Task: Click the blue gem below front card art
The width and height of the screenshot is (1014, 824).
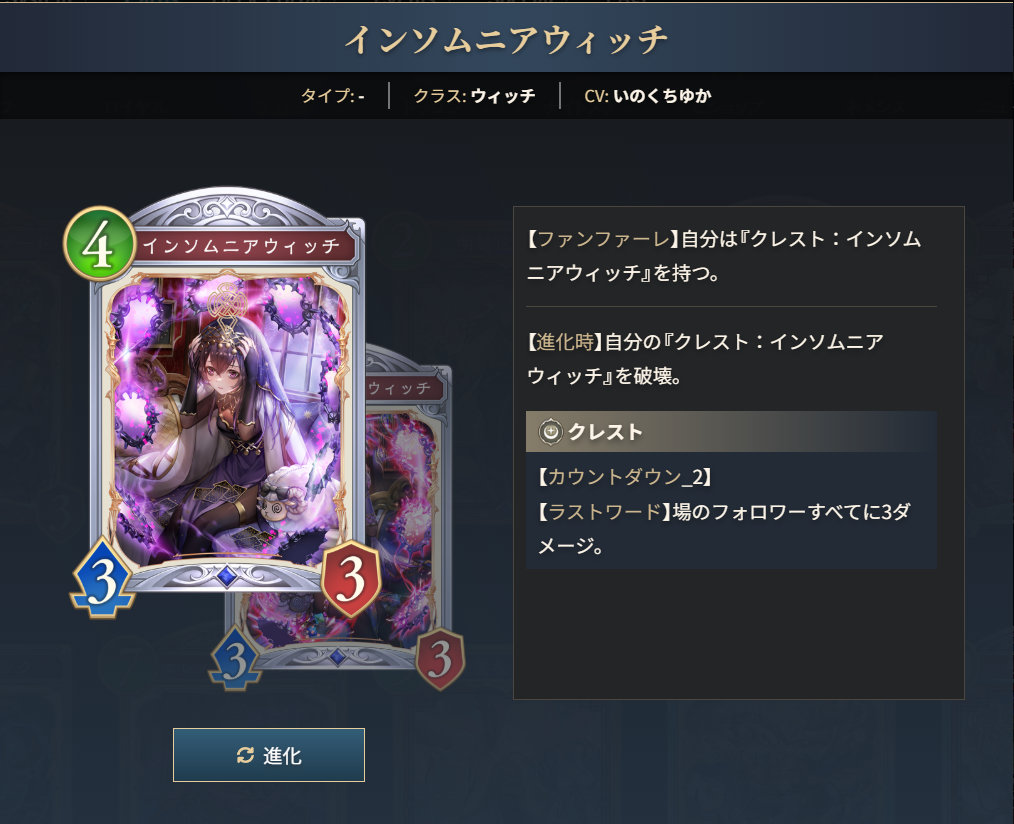Action: (x=226, y=575)
